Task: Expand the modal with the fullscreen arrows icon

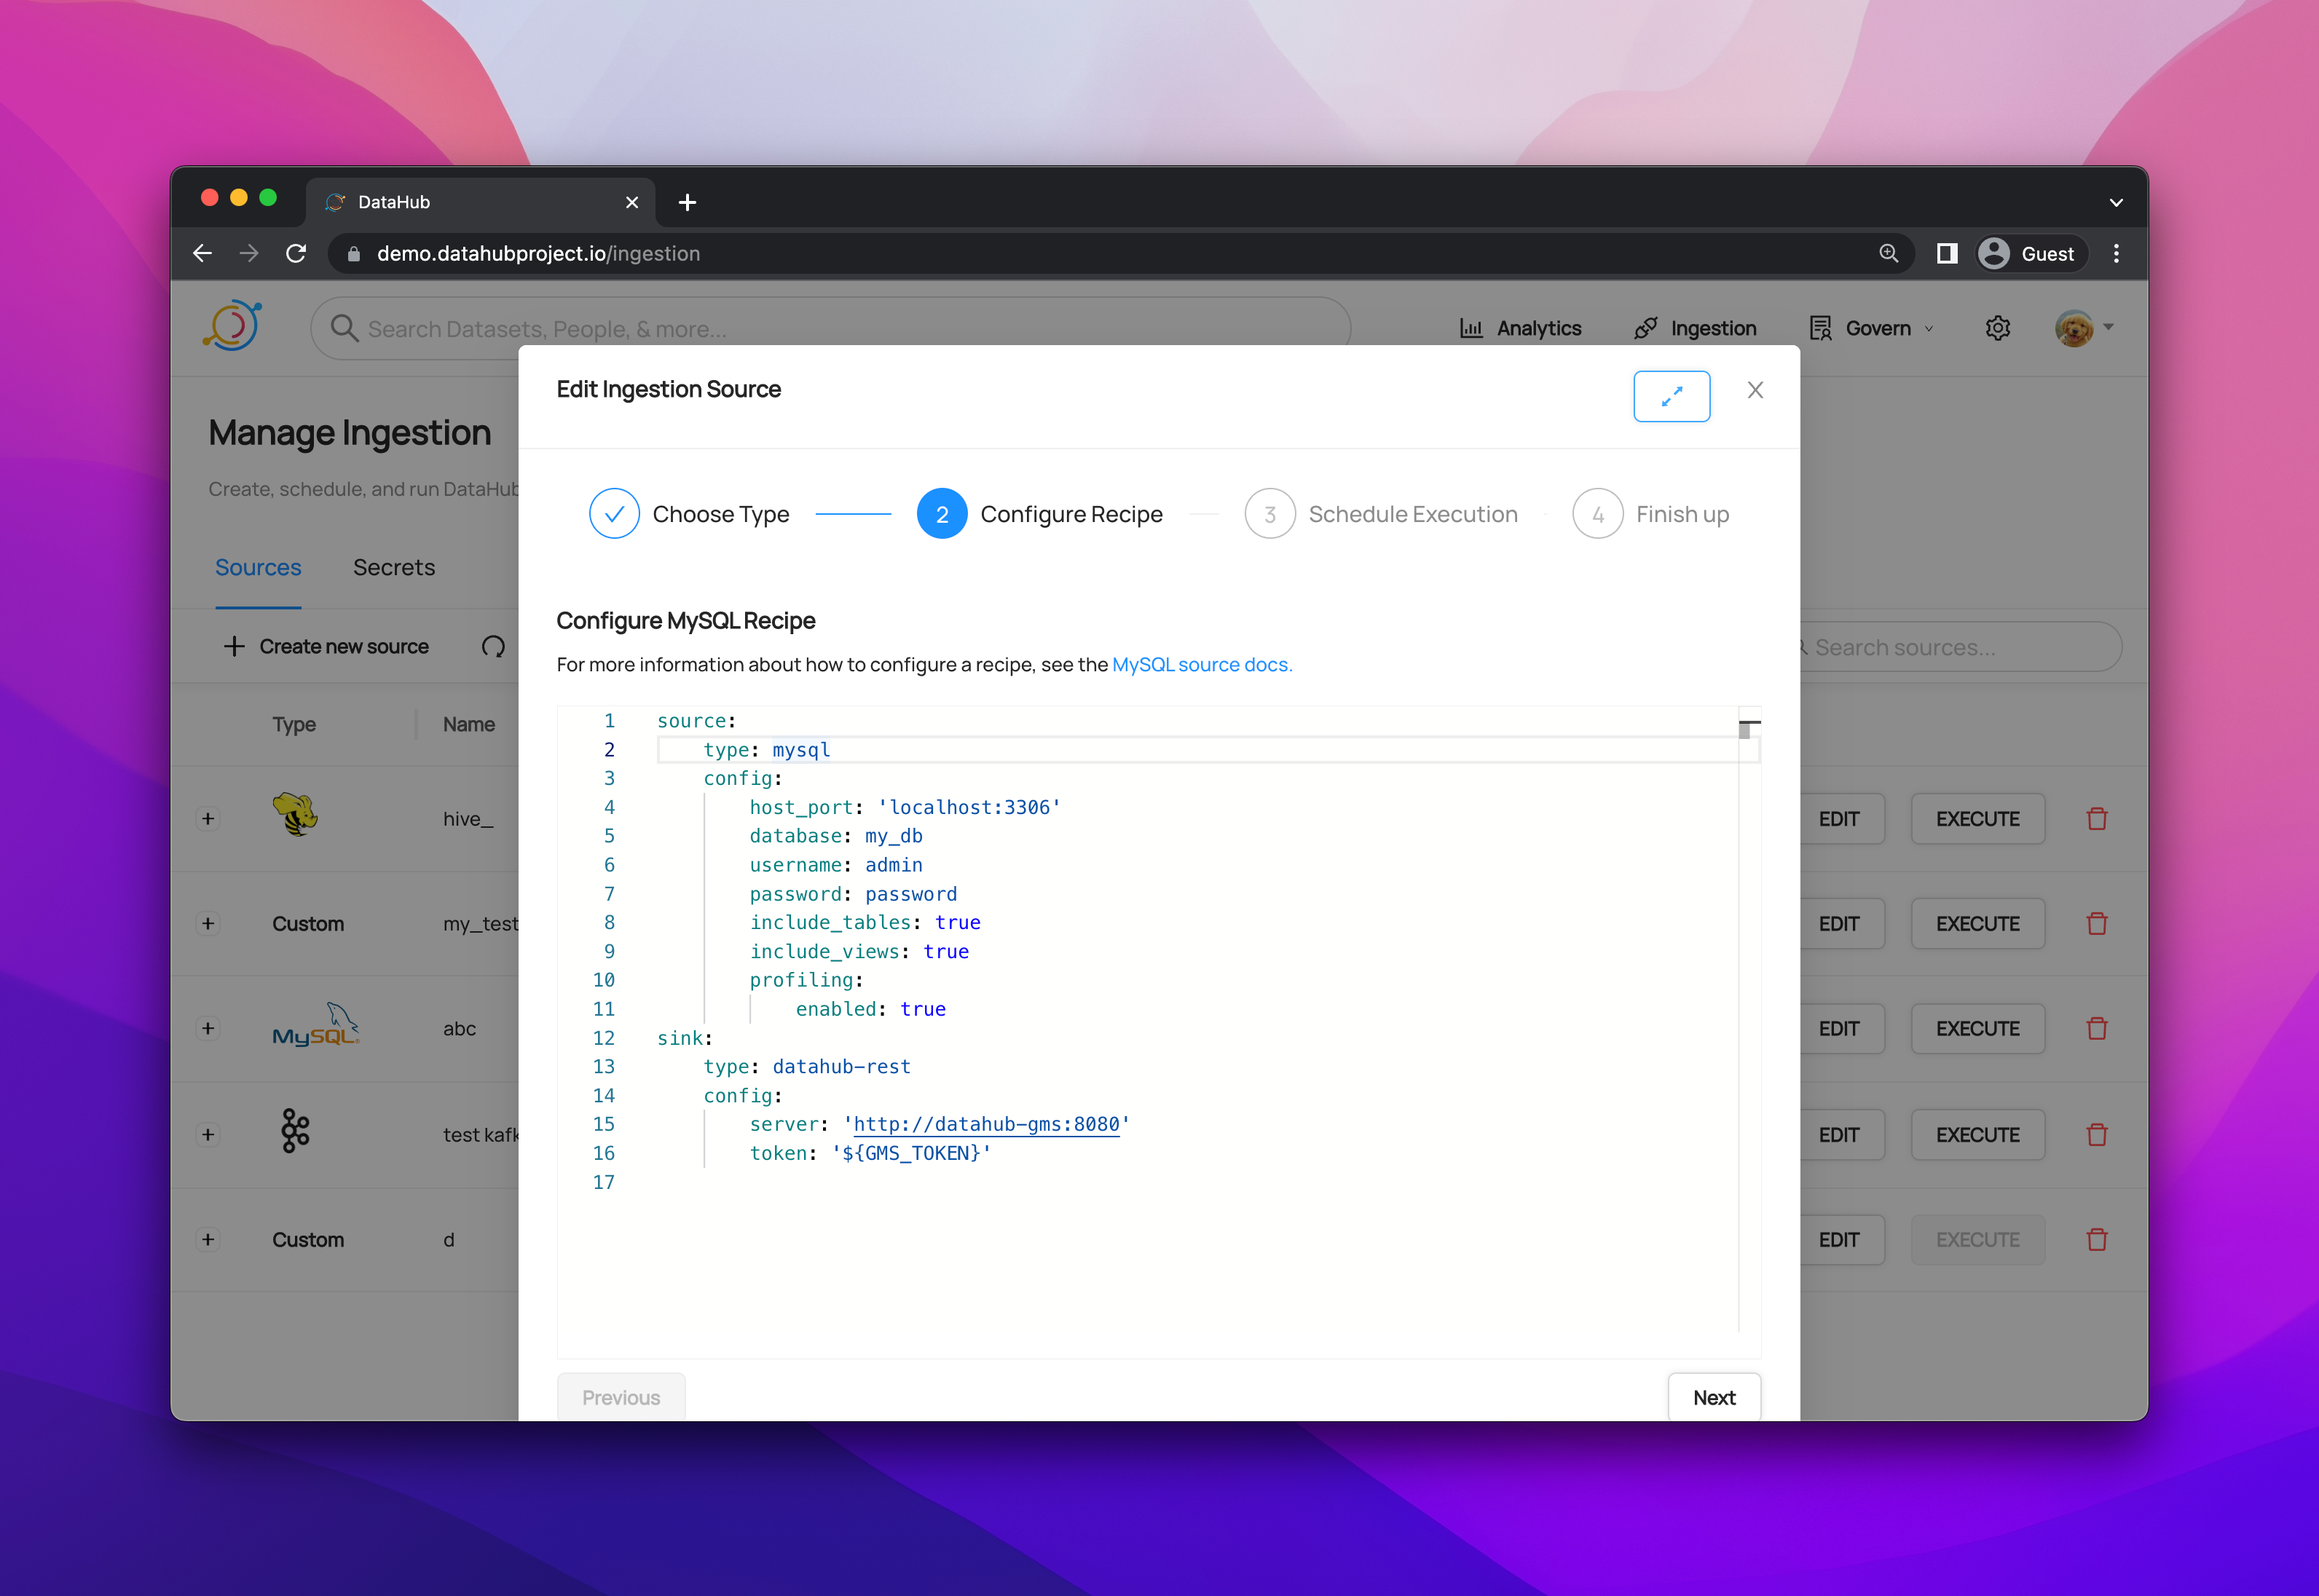Action: click(x=1671, y=397)
